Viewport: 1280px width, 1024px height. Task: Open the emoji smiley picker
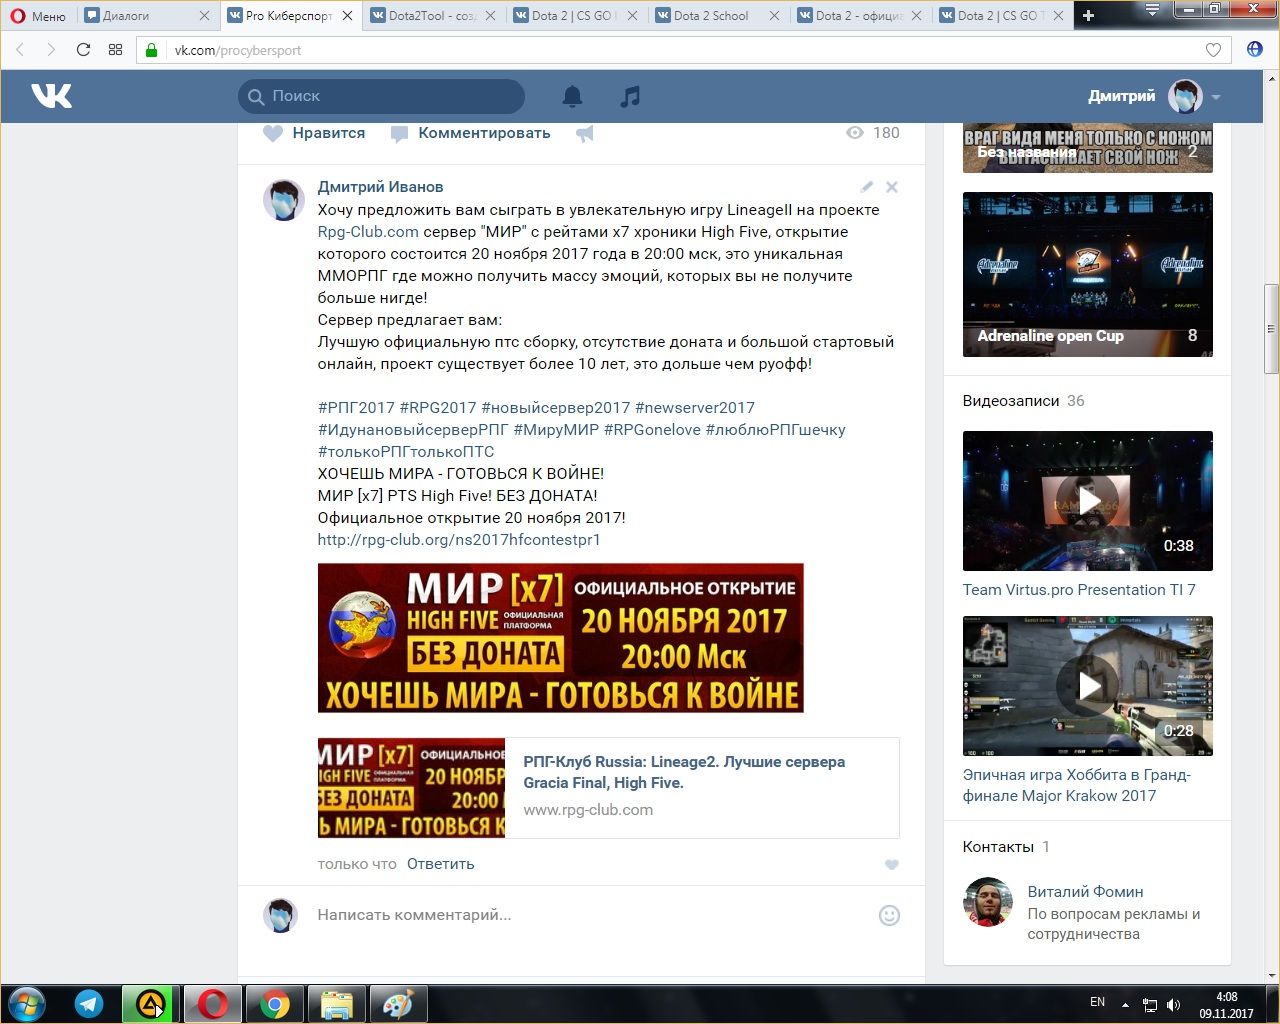point(889,915)
